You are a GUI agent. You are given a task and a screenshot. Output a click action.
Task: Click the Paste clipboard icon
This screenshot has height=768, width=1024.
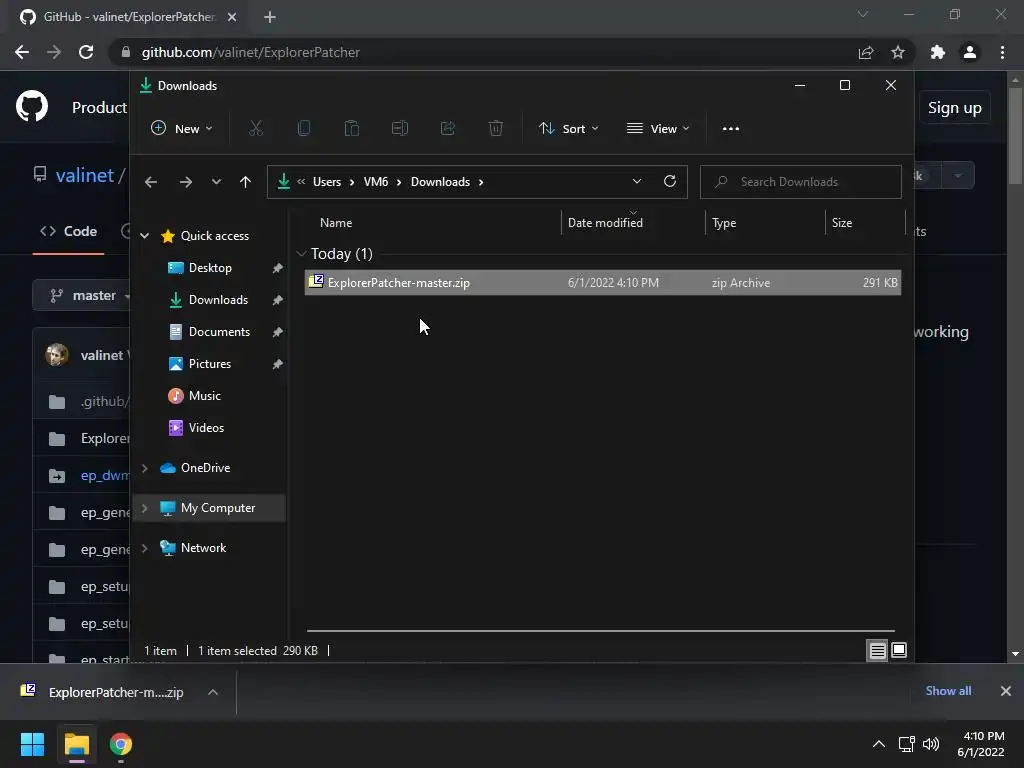(x=351, y=129)
